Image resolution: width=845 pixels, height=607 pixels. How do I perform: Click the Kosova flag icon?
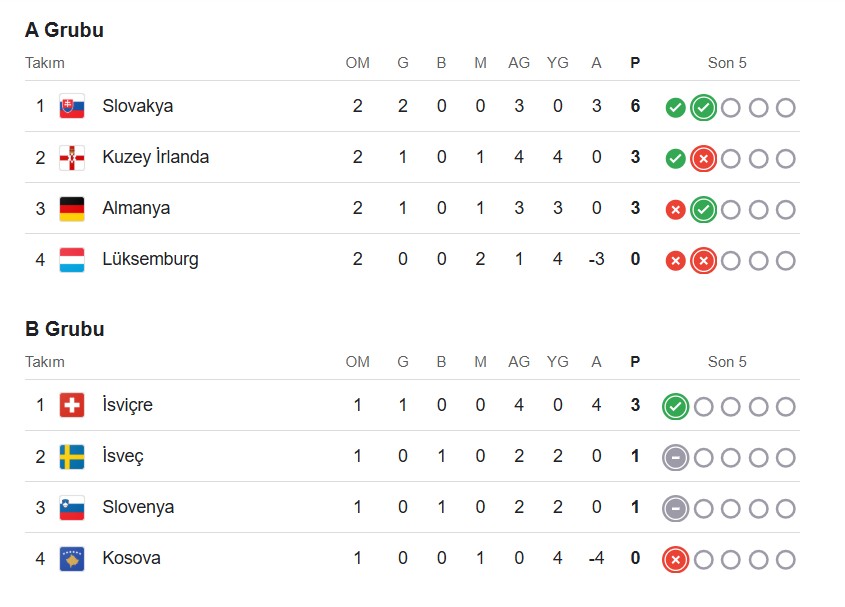tap(72, 558)
